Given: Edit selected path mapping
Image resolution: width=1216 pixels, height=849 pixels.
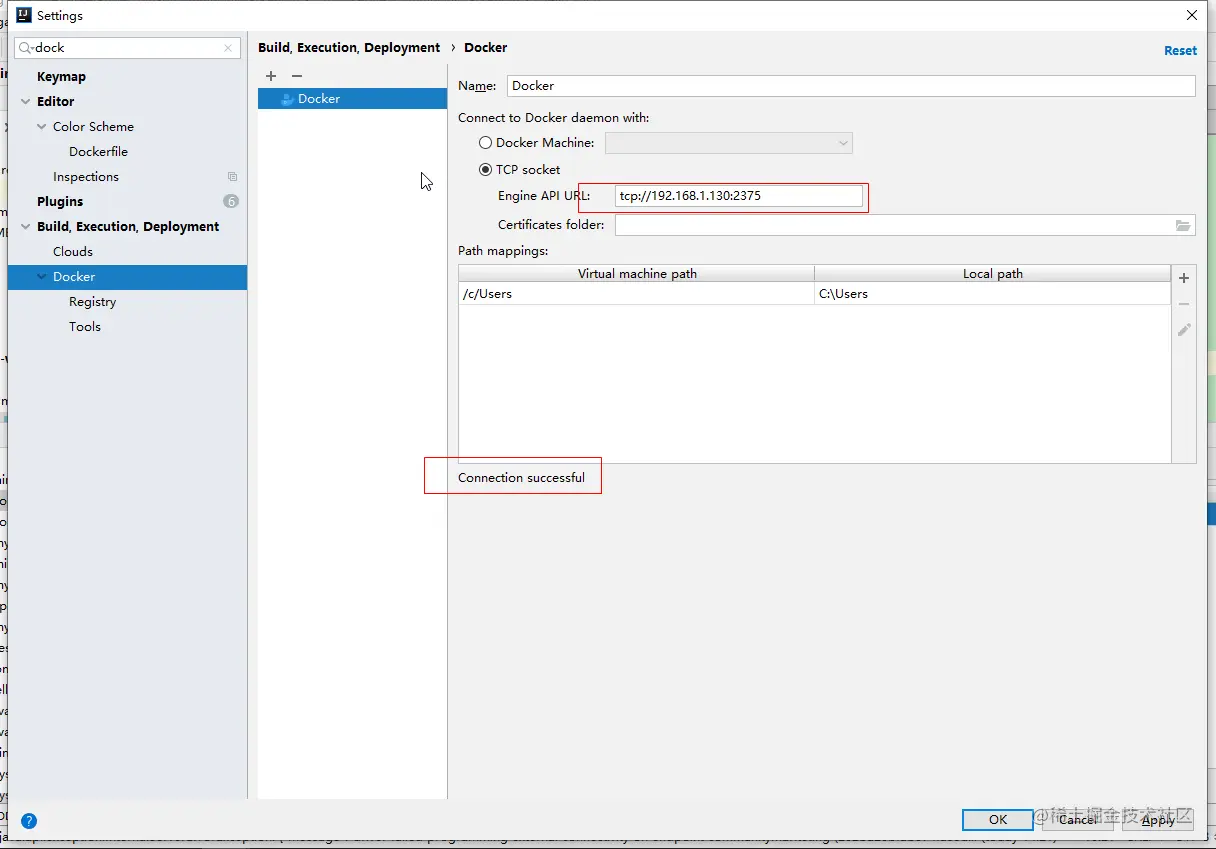Looking at the screenshot, I should (x=1184, y=329).
